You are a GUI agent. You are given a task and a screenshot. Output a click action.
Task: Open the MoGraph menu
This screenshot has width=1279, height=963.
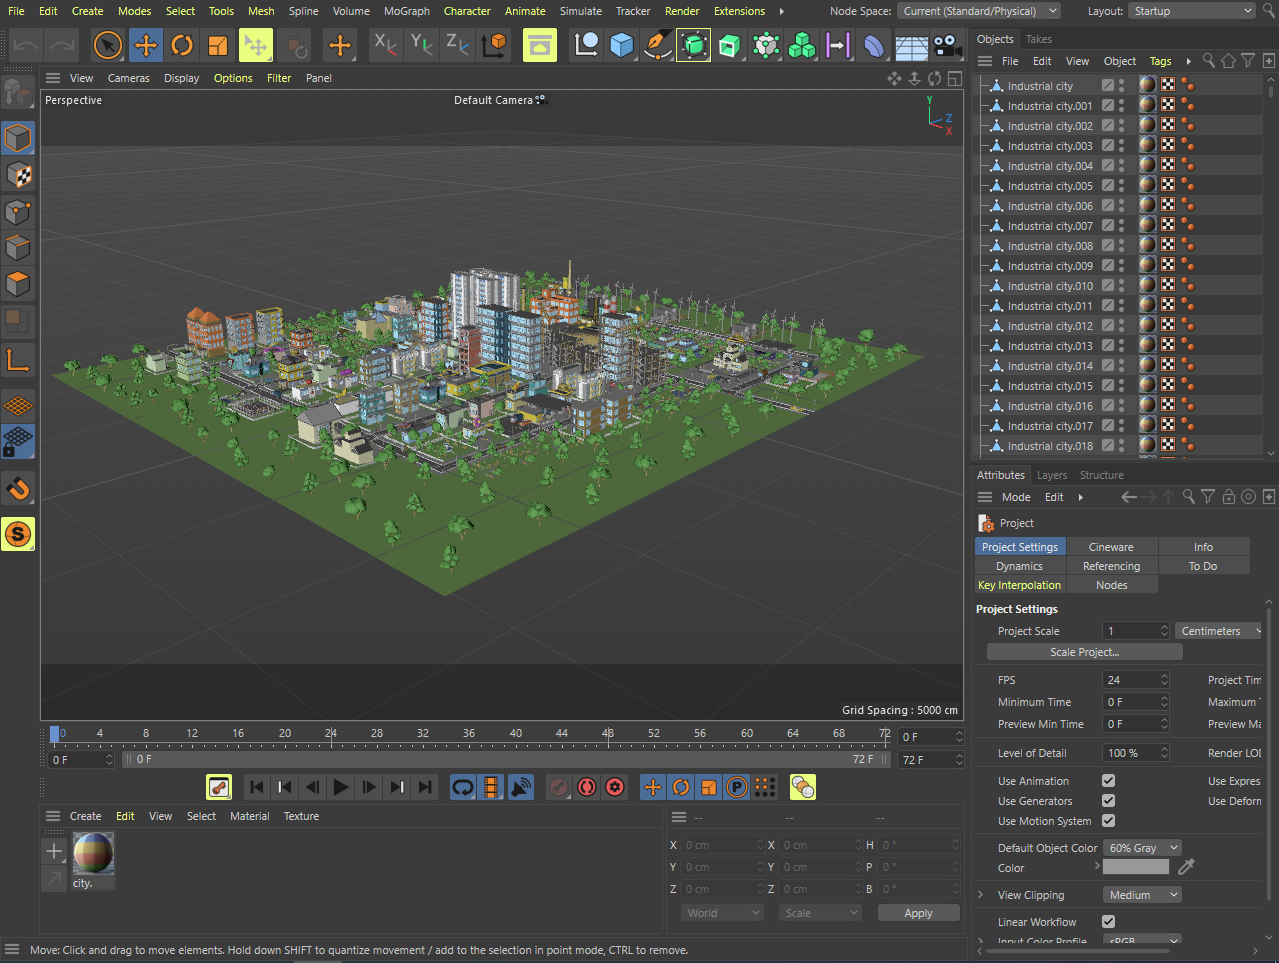click(406, 11)
